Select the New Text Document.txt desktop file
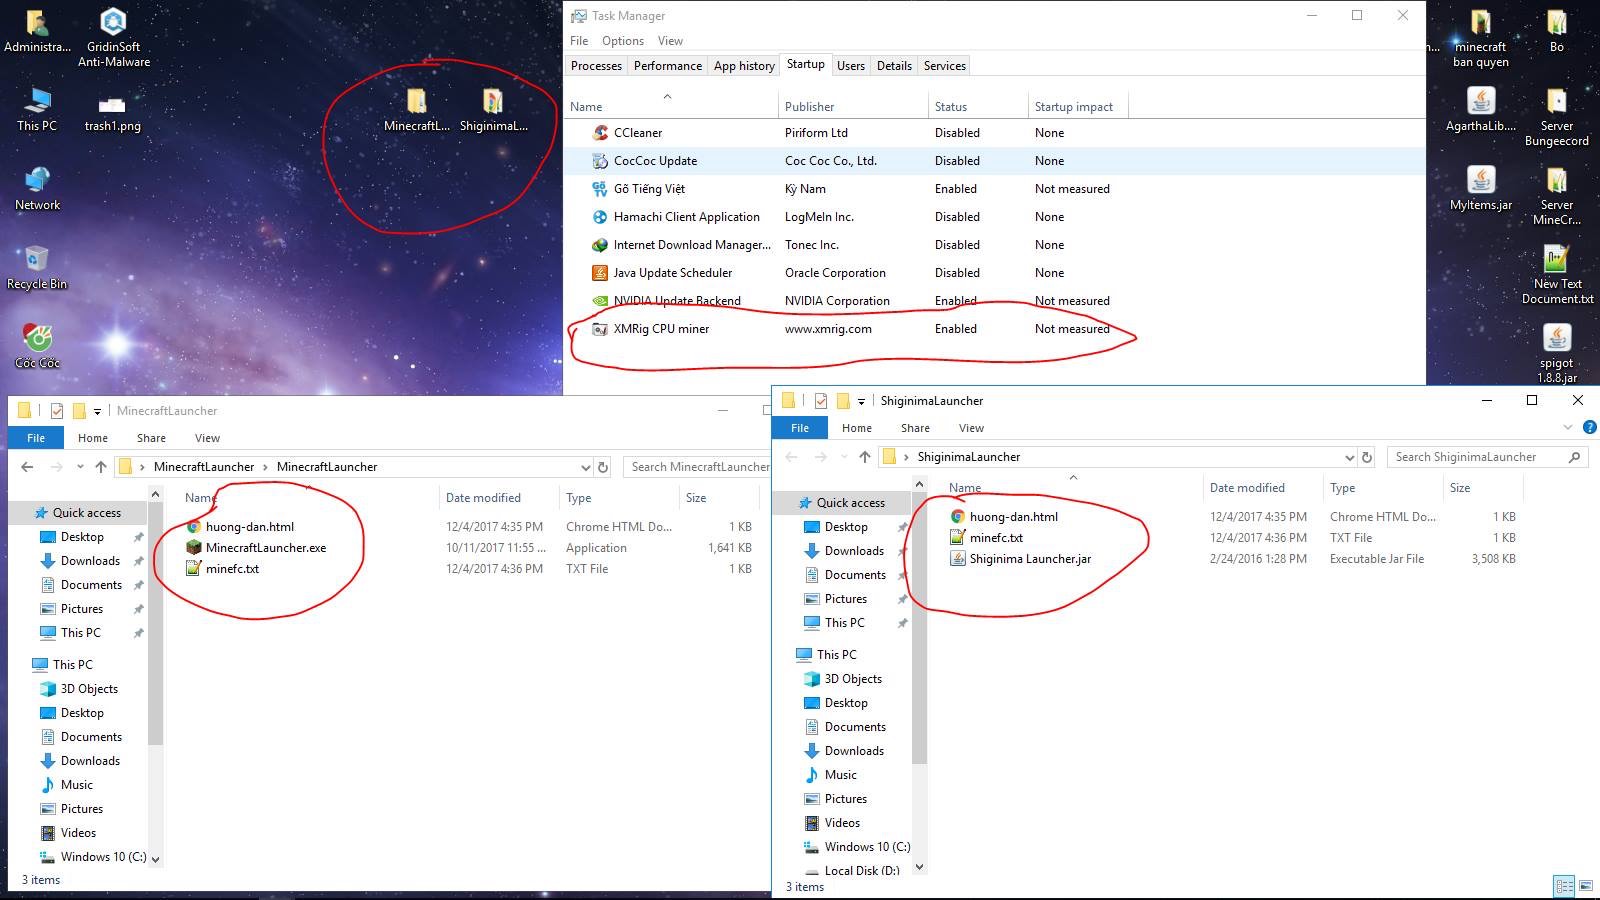 1557,275
